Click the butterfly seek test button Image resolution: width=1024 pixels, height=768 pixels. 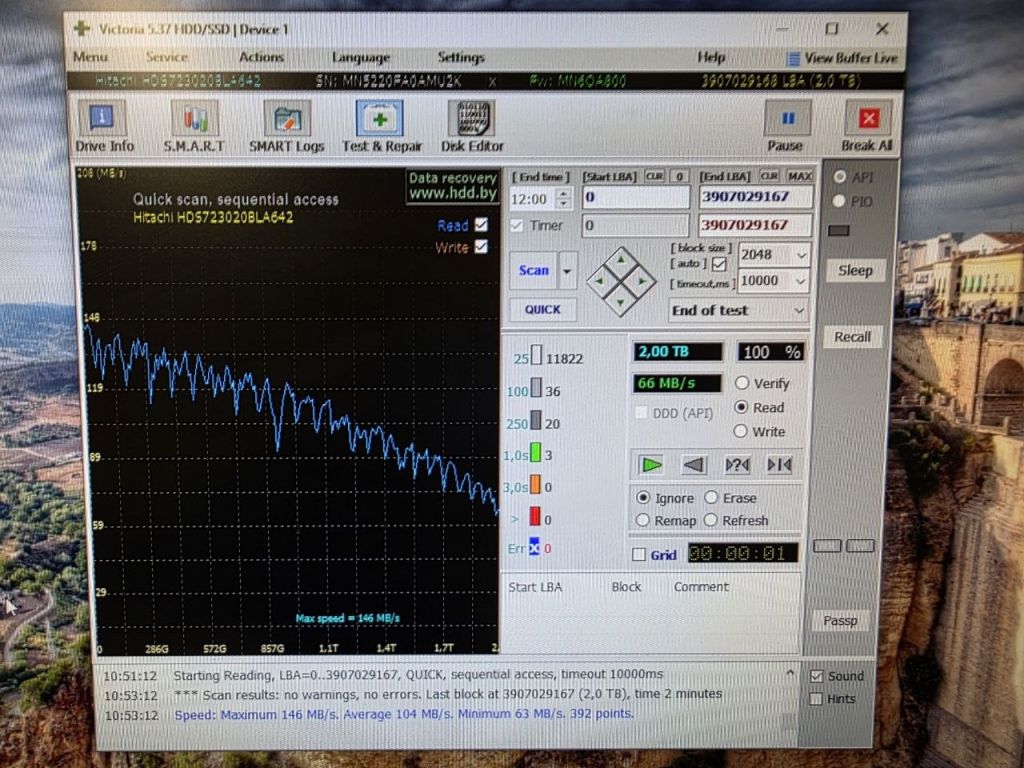pyautogui.click(x=779, y=464)
